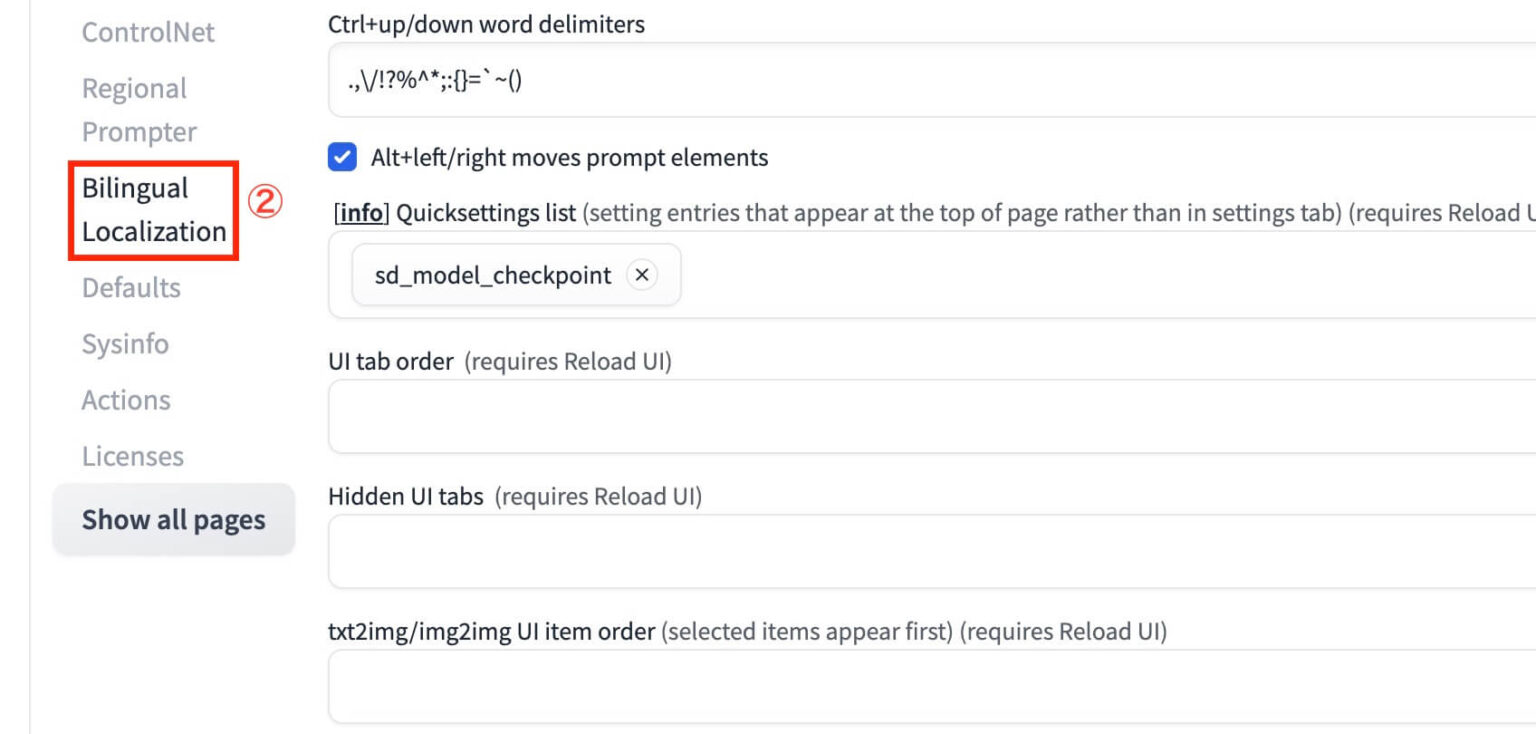
Task: Disable Alt+left/right moves prompt elements checkbox
Action: 343,157
